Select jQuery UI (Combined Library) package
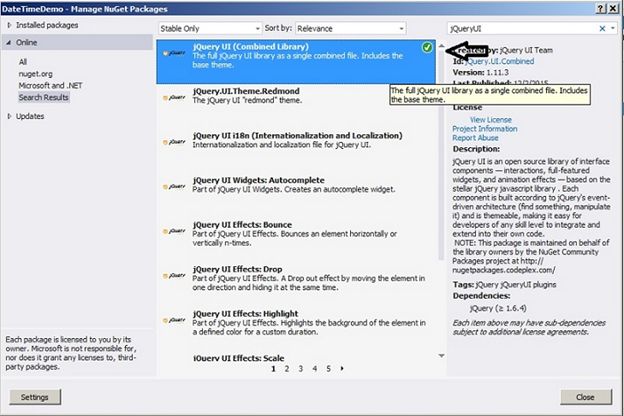The image size is (624, 416). coord(296,62)
